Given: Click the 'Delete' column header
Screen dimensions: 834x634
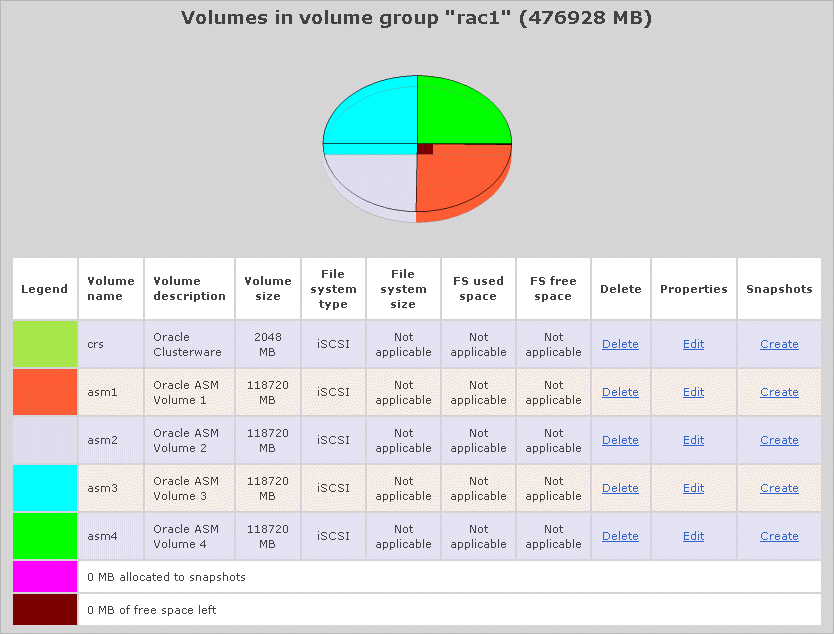Looking at the screenshot, I should (621, 289).
